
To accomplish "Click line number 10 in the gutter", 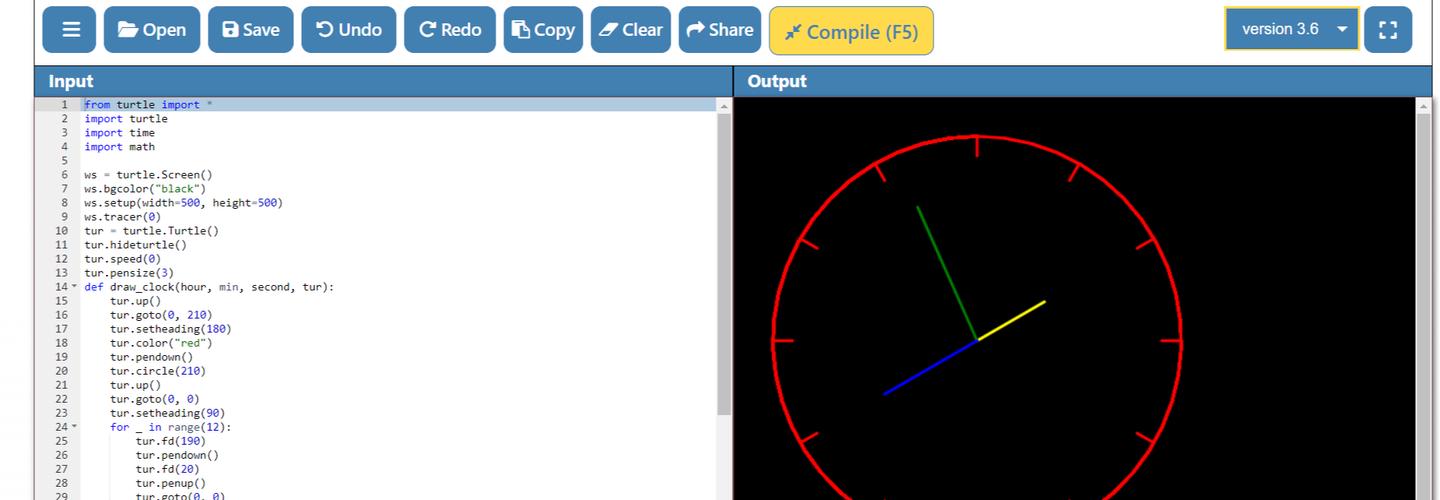I will (62, 231).
